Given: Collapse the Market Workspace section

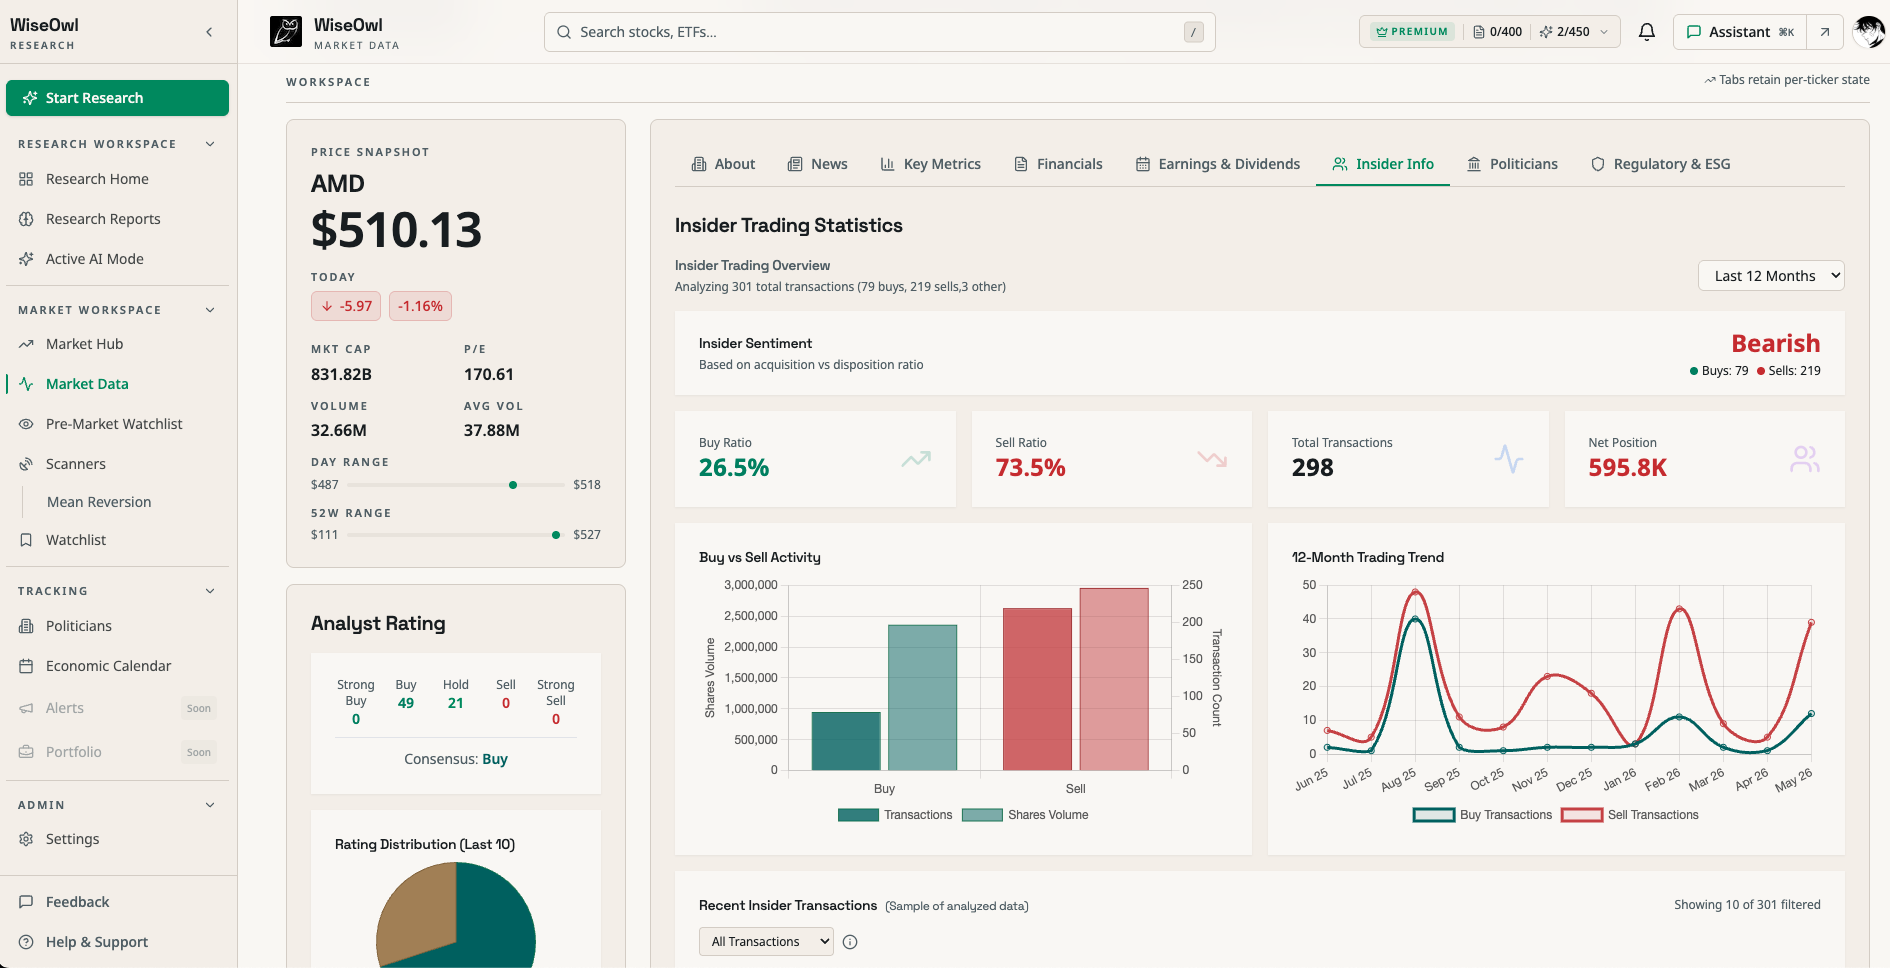Looking at the screenshot, I should (x=210, y=310).
